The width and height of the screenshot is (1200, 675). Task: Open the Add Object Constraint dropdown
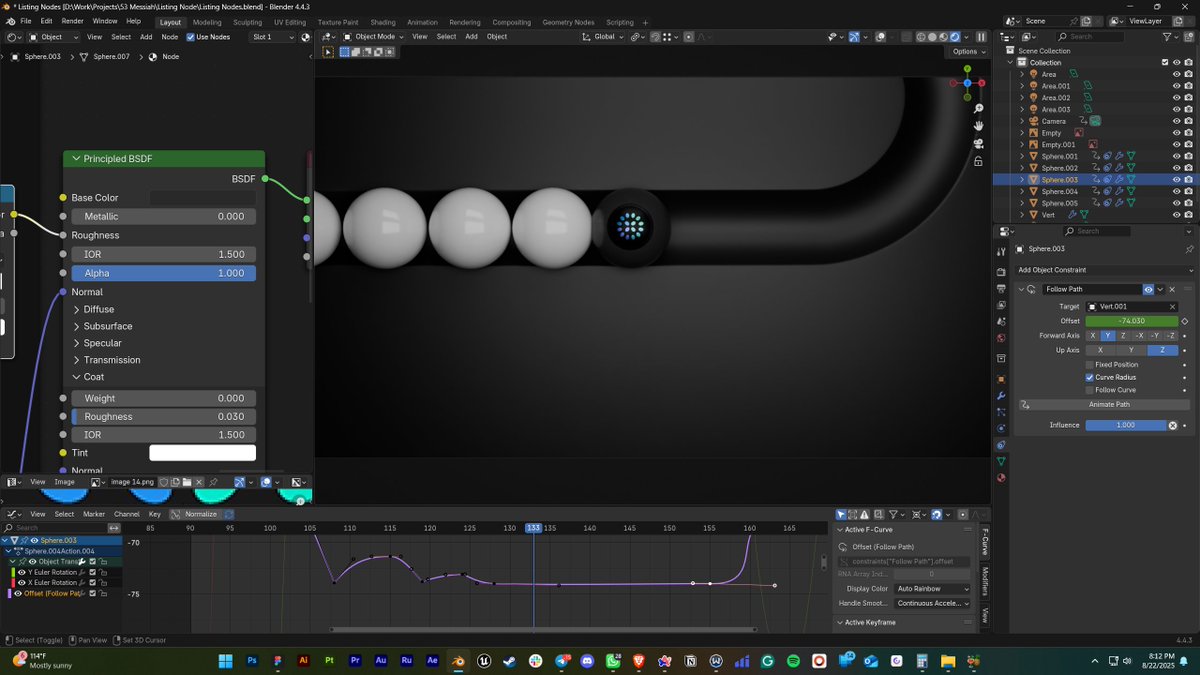[1104, 270]
